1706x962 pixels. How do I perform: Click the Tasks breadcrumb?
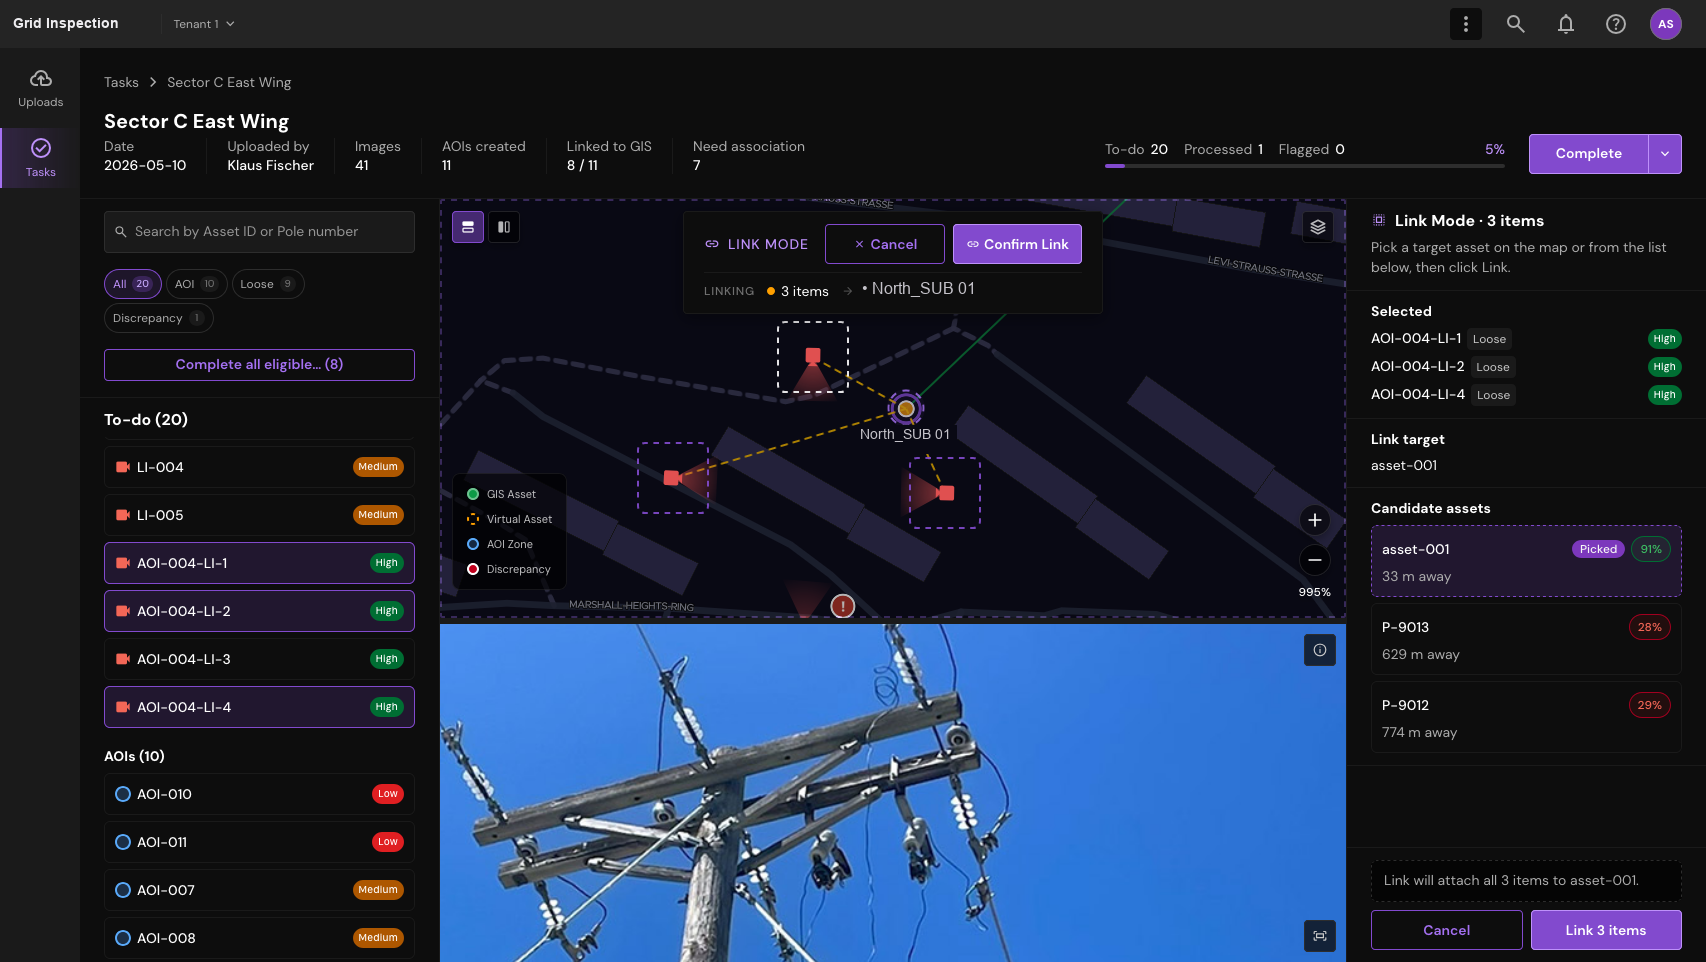pyautogui.click(x=121, y=82)
